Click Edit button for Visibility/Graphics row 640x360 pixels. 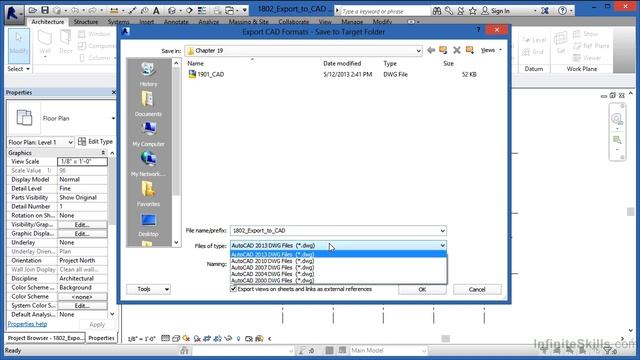(x=82, y=224)
